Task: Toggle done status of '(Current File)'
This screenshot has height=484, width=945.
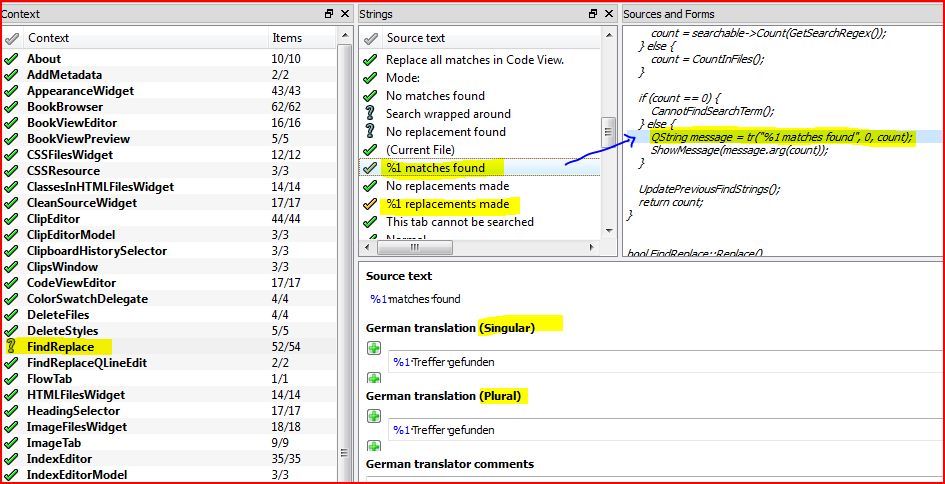Action: coord(370,149)
